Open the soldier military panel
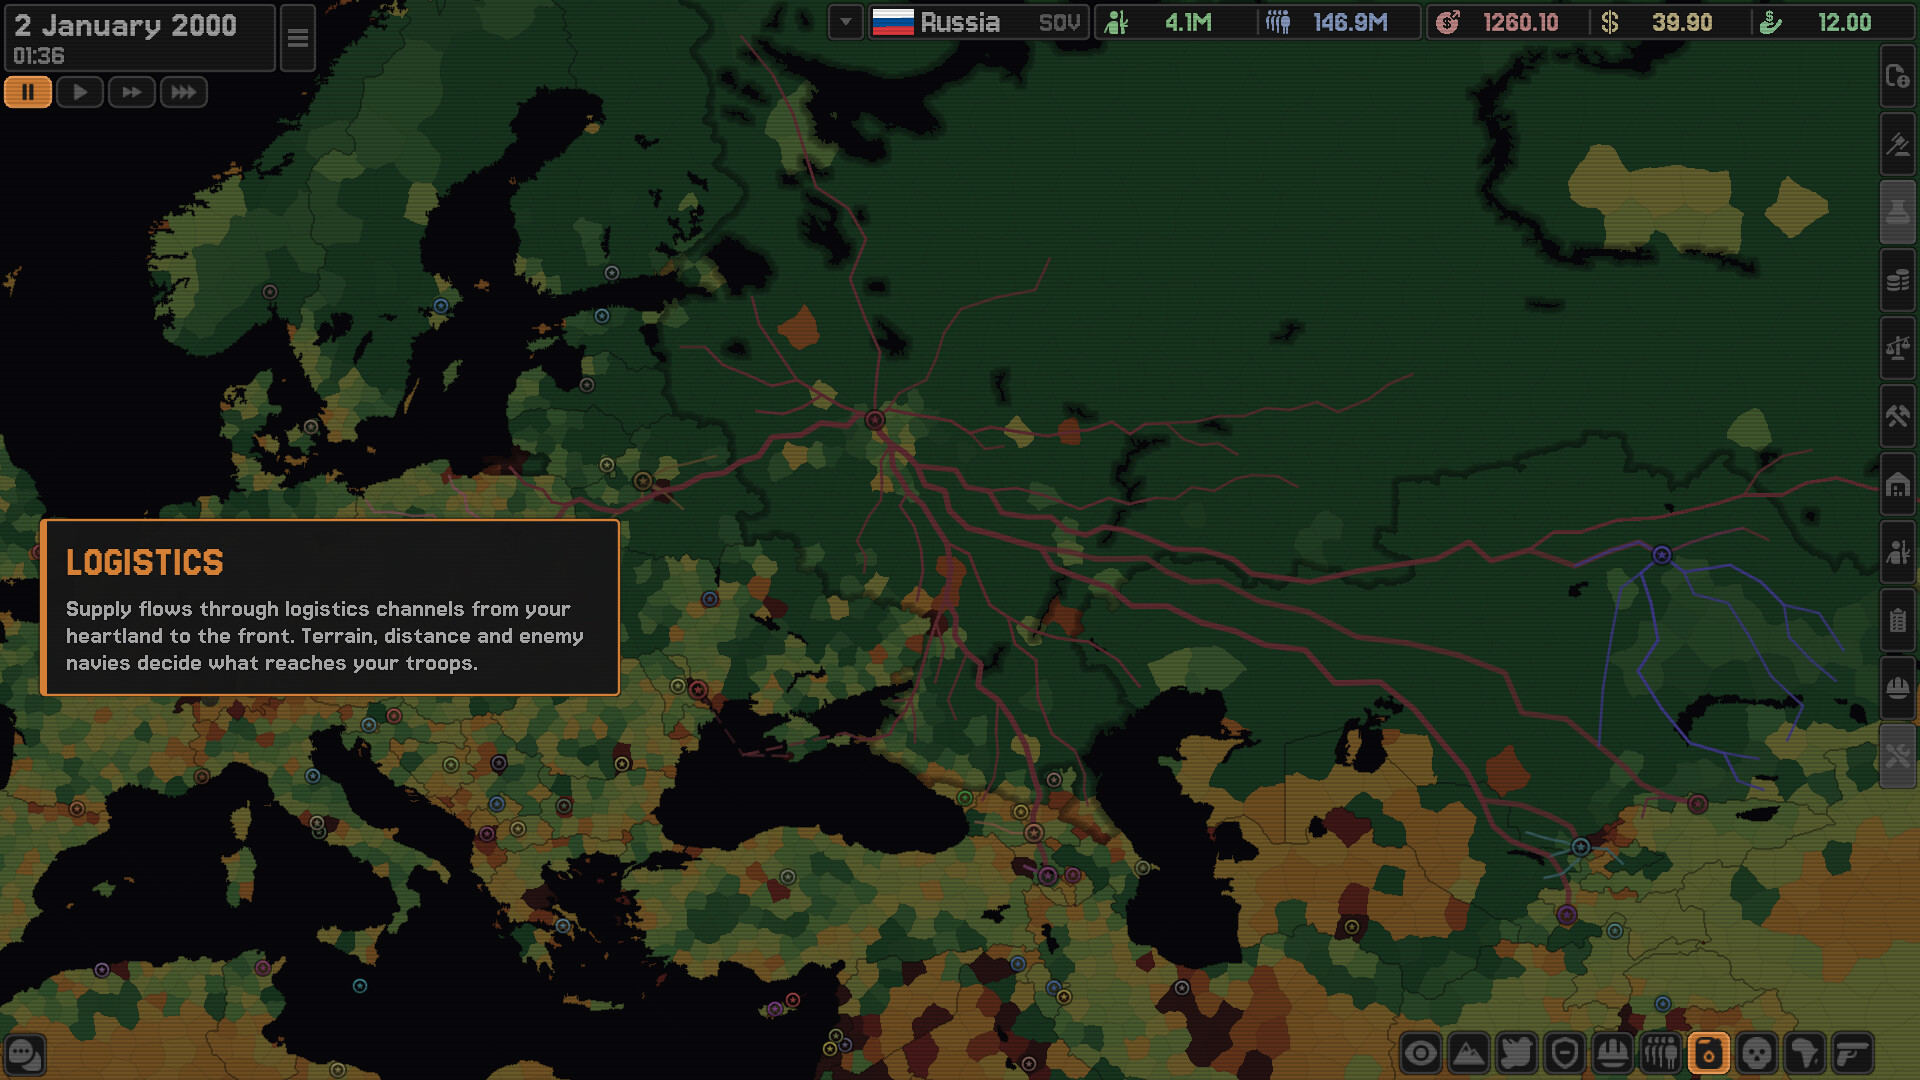The height and width of the screenshot is (1080, 1920). (x=1898, y=552)
